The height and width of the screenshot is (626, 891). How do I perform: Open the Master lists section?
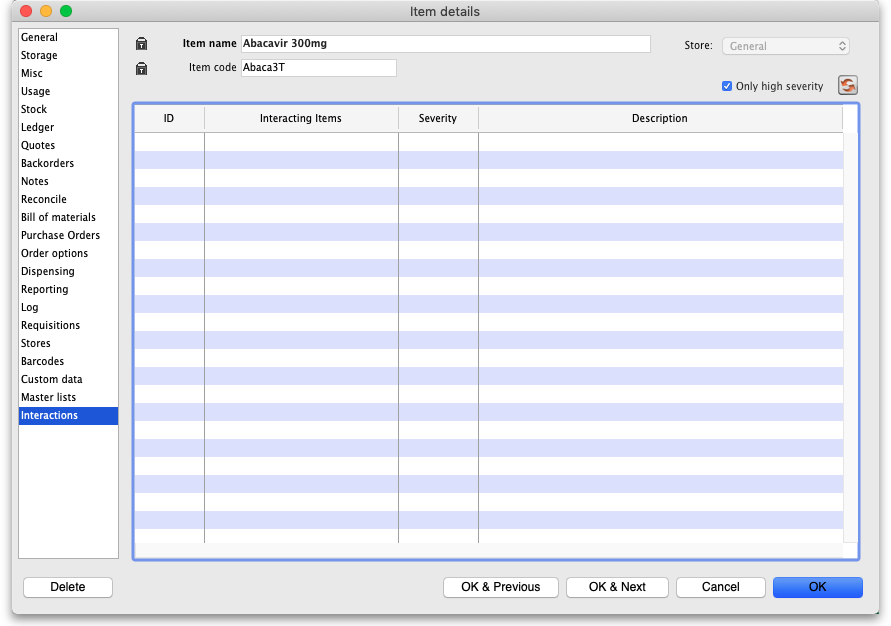[48, 397]
